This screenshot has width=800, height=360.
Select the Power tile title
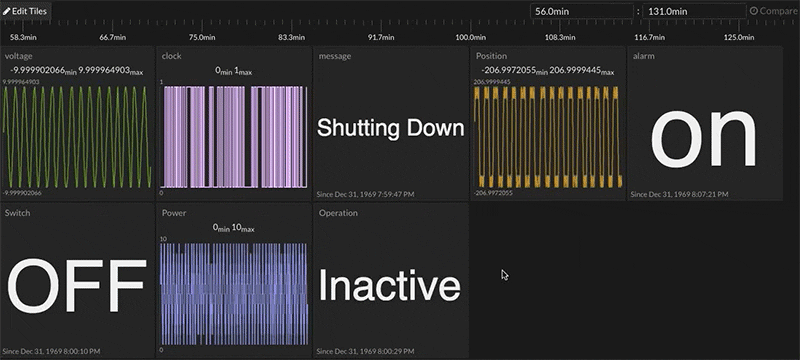coord(174,213)
